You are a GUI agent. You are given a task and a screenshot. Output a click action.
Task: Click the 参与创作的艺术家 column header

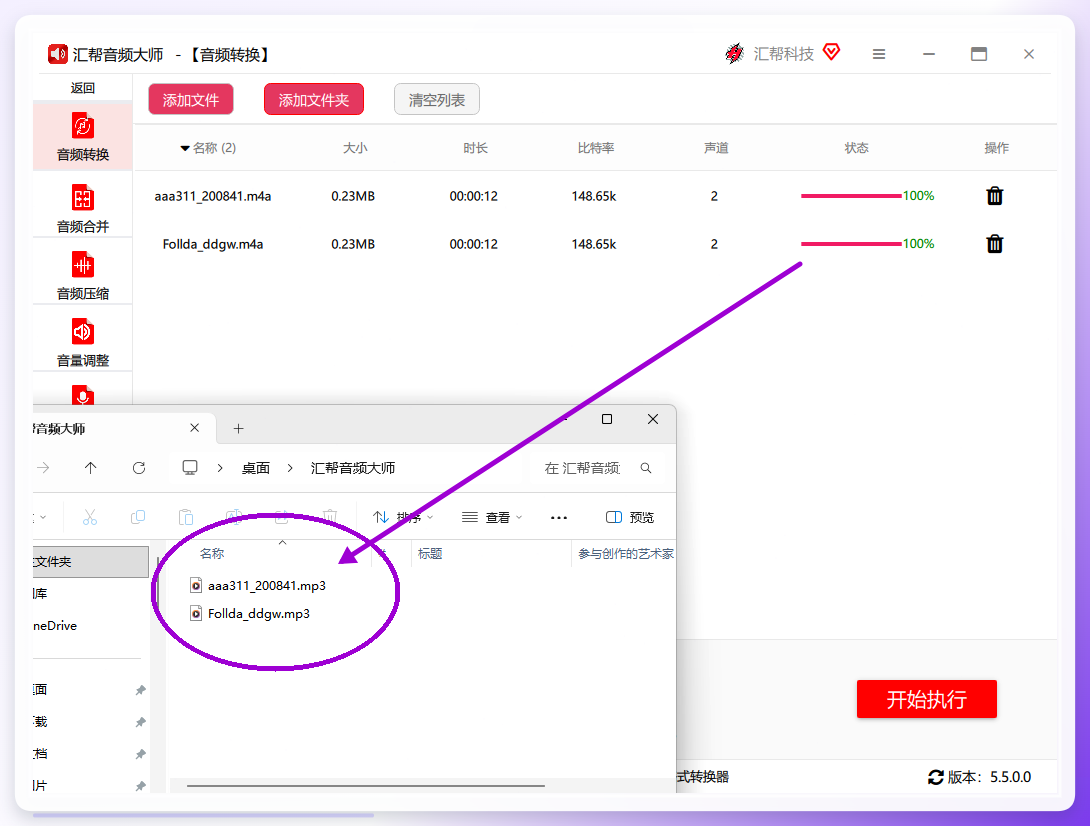point(626,553)
